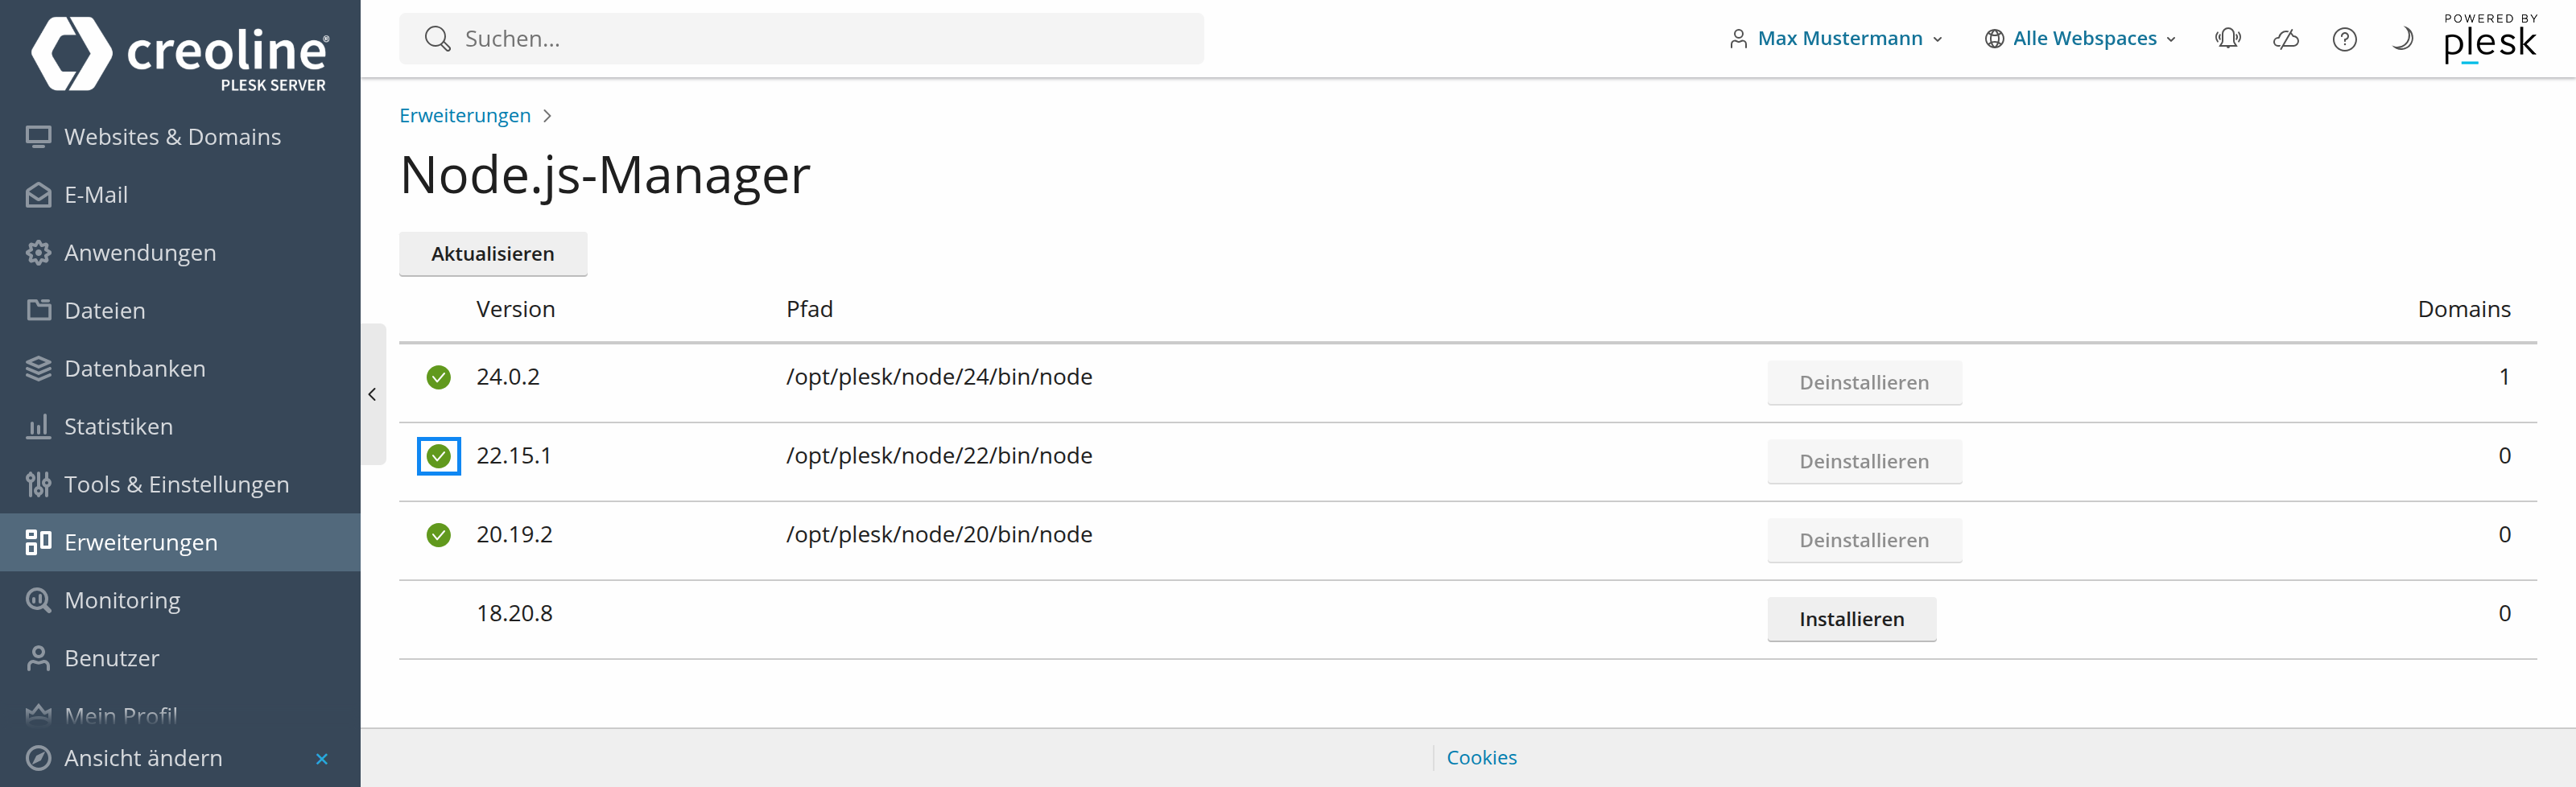2576x787 pixels.
Task: Click the search magnifier icon
Action: pyautogui.click(x=437, y=39)
